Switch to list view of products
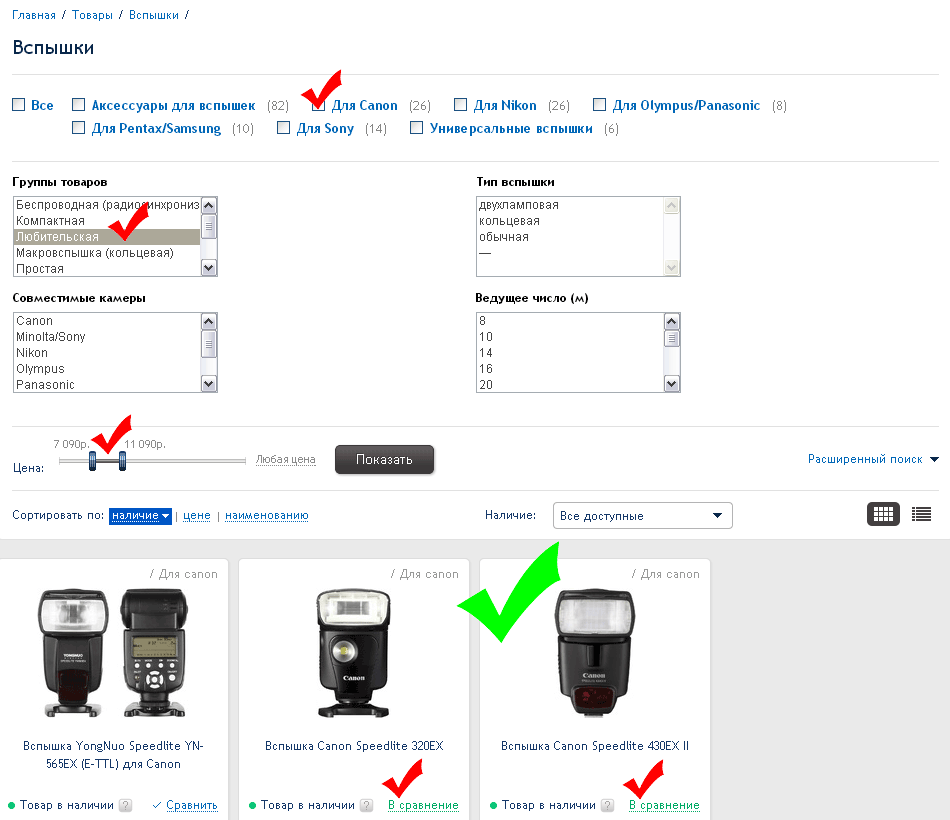 coord(922,515)
